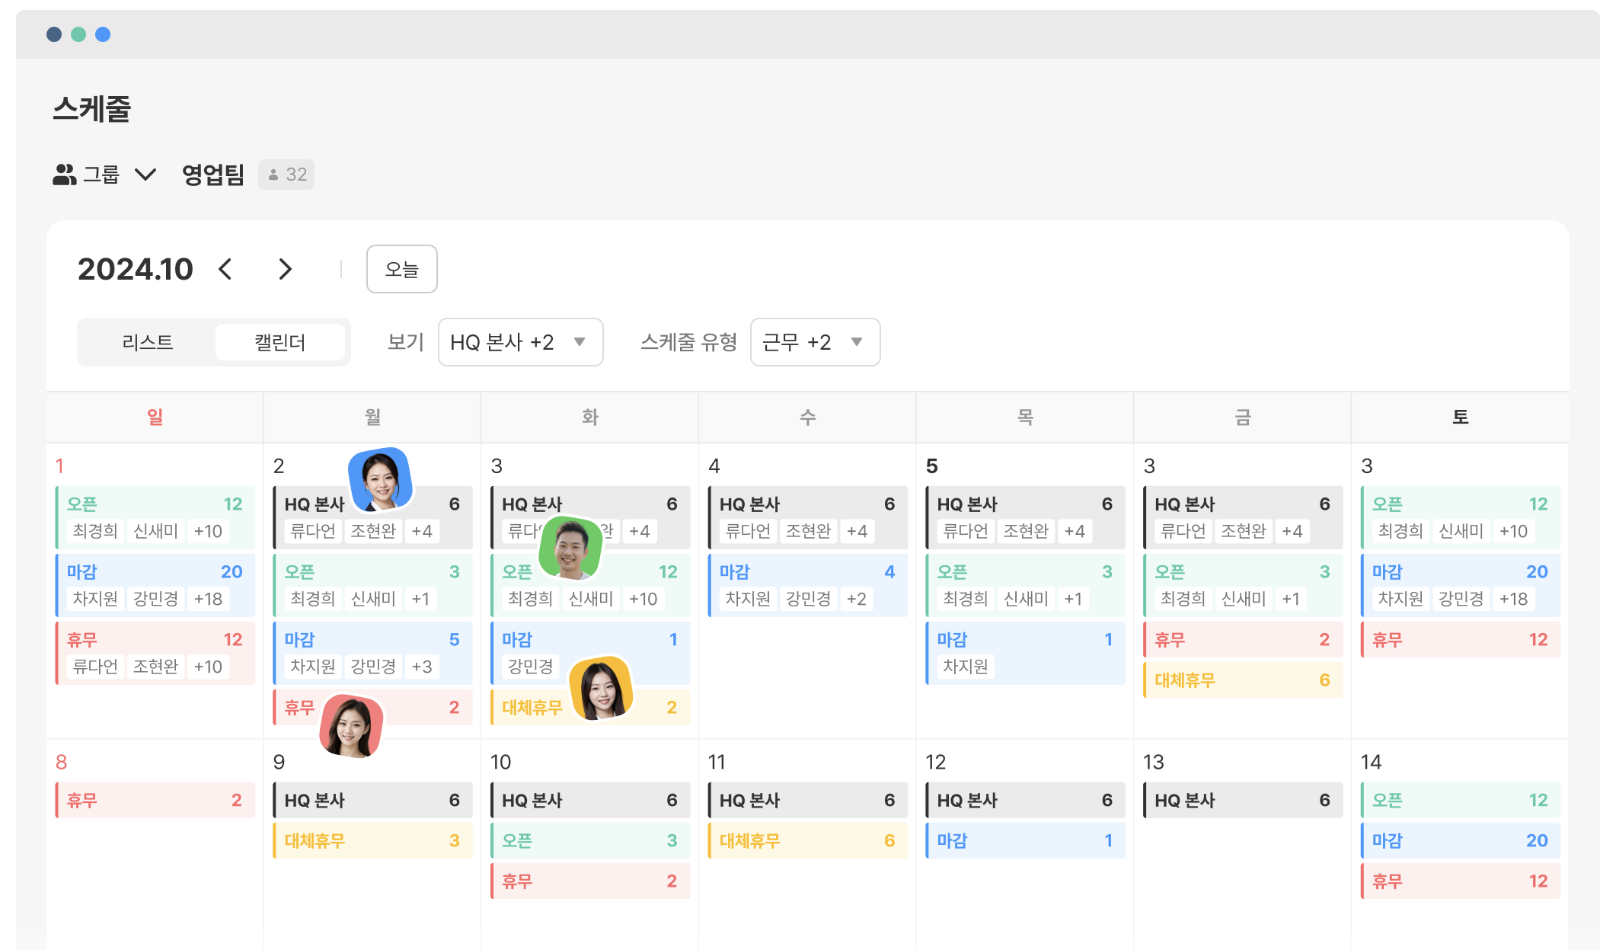Open 마감 1 shift on Thursday 5
1614x950 pixels.
[x=1025, y=653]
